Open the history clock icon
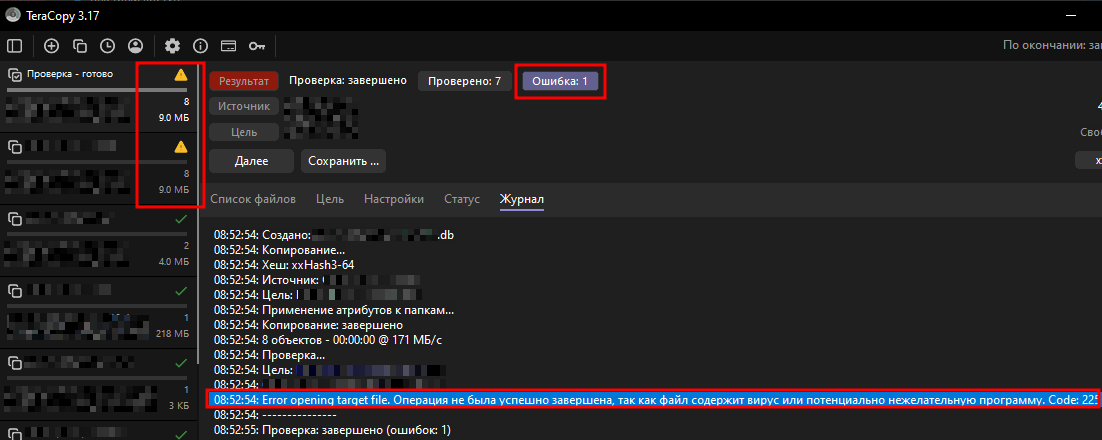 click(x=108, y=46)
